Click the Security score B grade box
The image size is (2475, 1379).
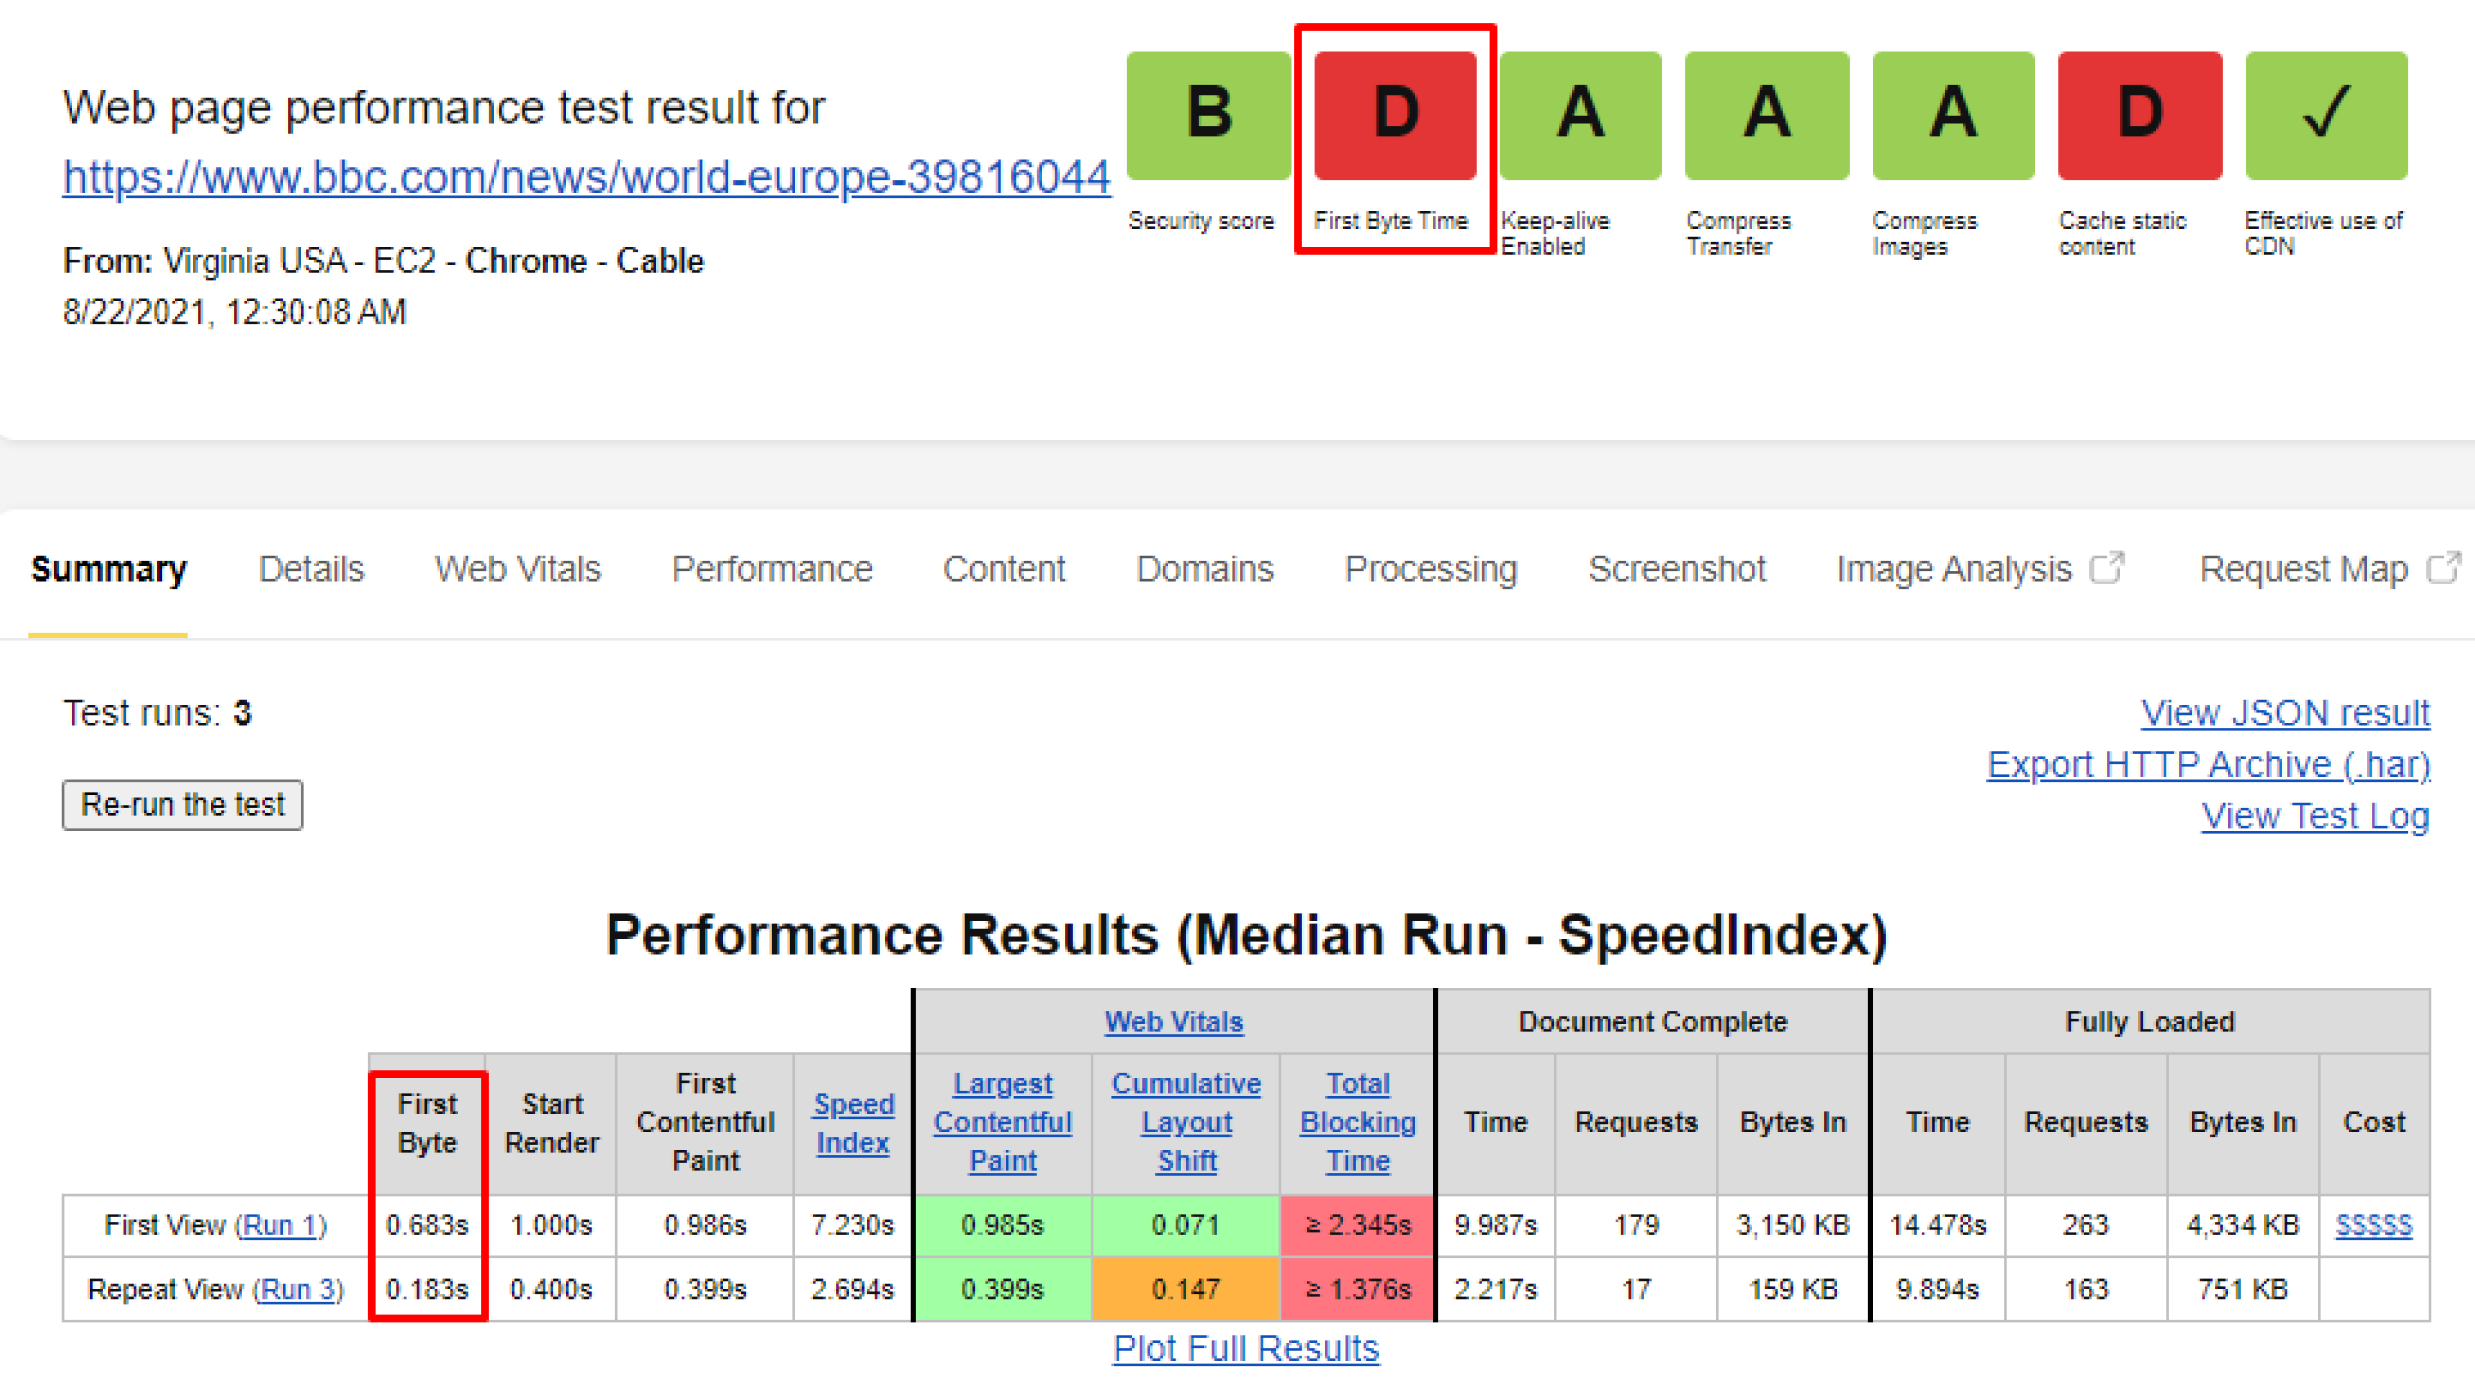pos(1208,115)
